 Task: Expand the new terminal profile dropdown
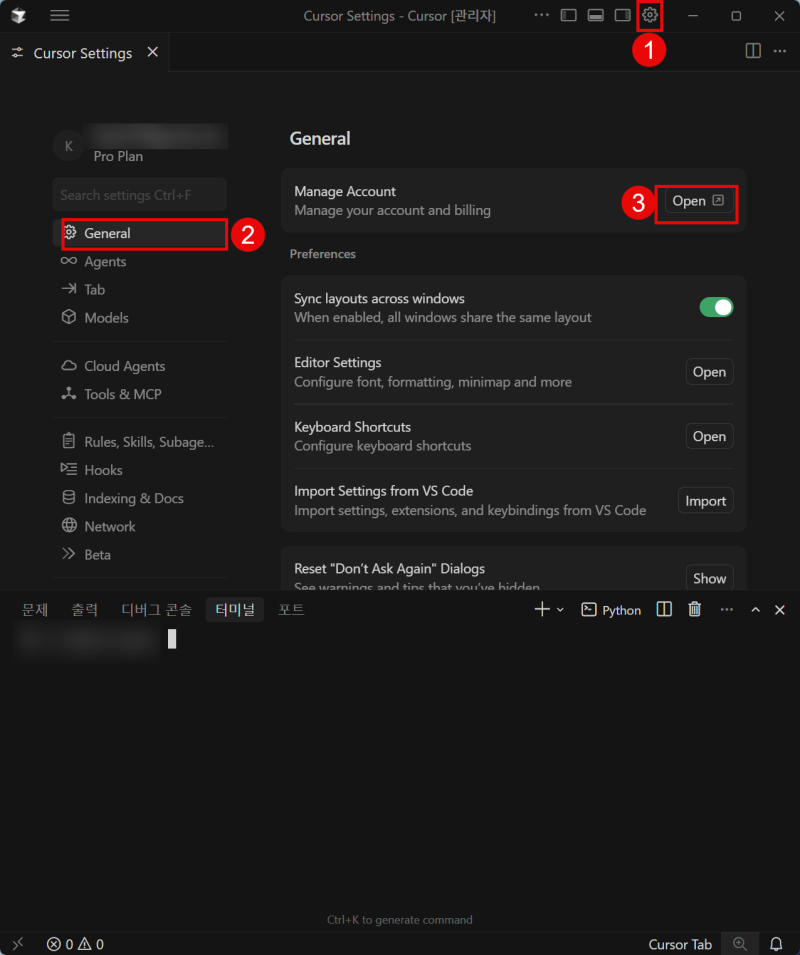560,610
